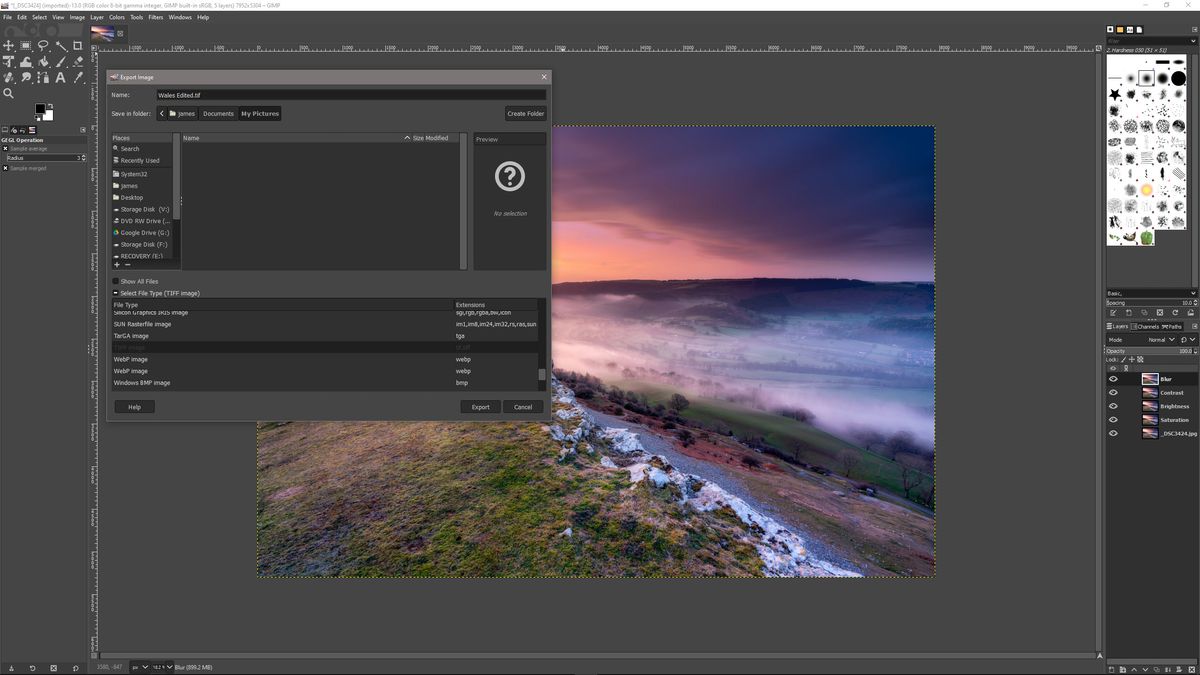Image resolution: width=1200 pixels, height=675 pixels.
Task: Hide the Blur layer
Action: pyautogui.click(x=1113, y=379)
